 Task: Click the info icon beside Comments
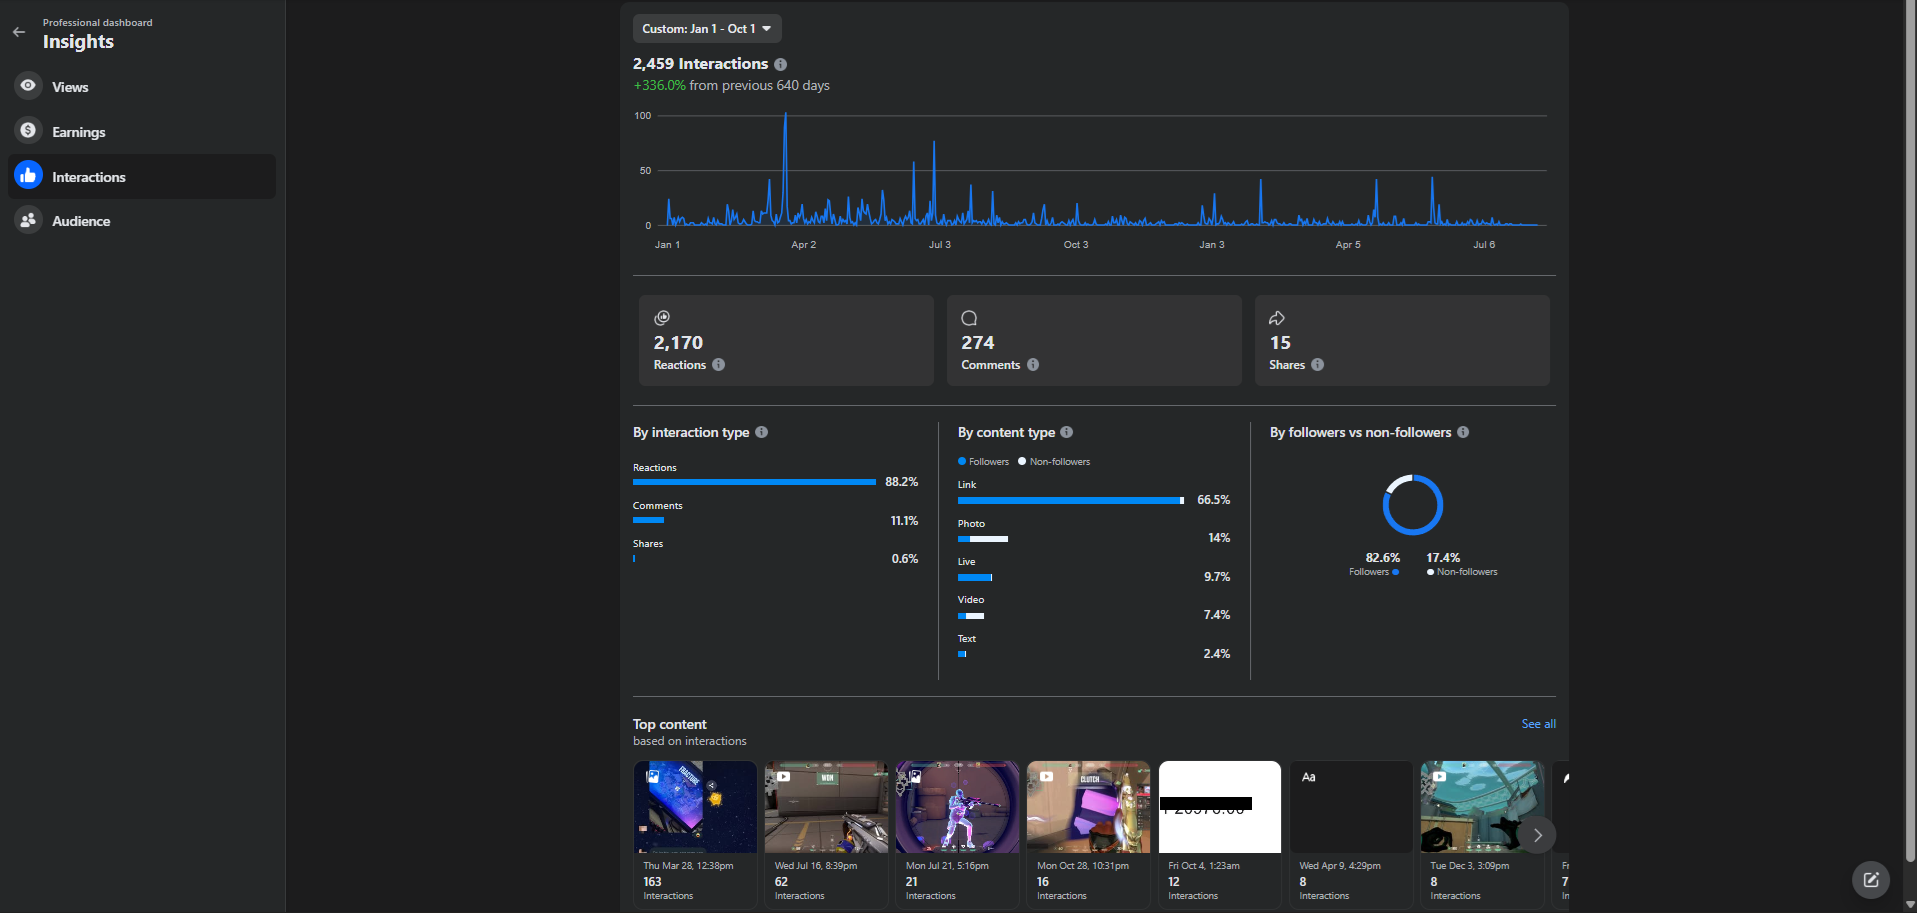point(1033,365)
